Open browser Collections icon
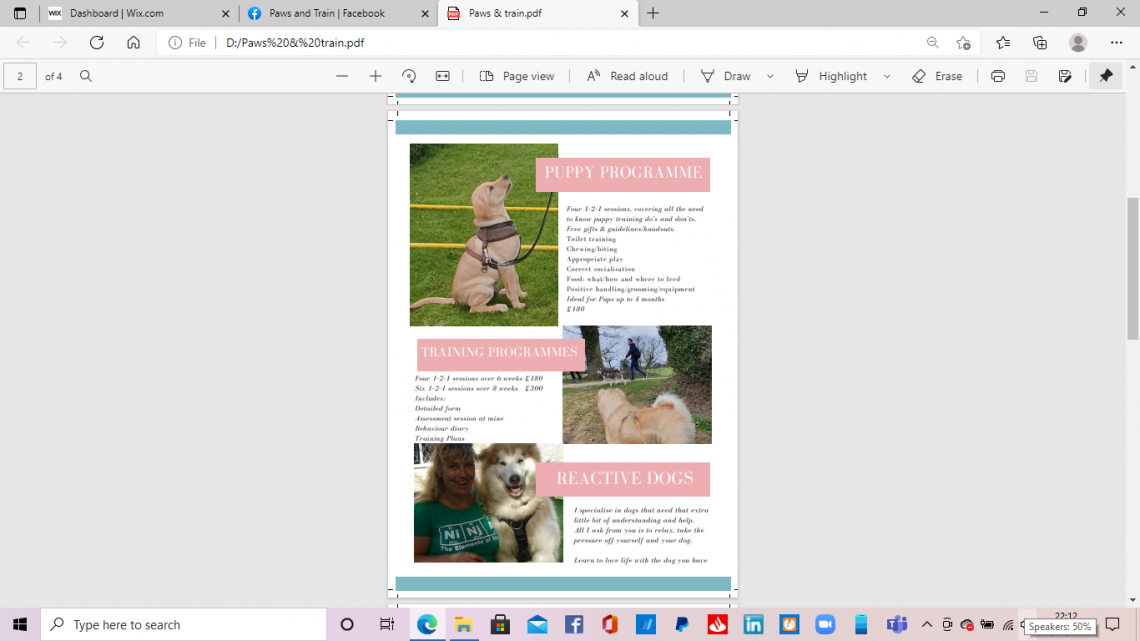Viewport: 1140px width, 641px height. (1040, 42)
